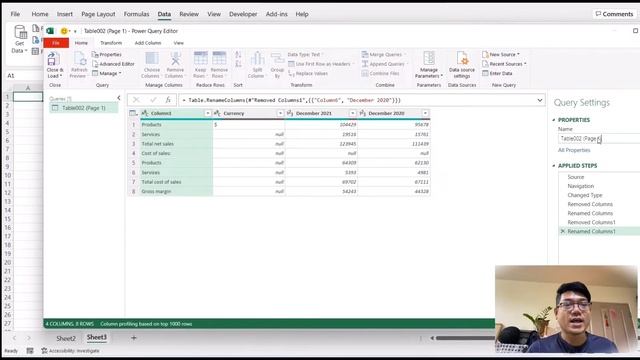640x360 pixels.
Task: Open query Properties in the ribbon
Action: point(107,54)
